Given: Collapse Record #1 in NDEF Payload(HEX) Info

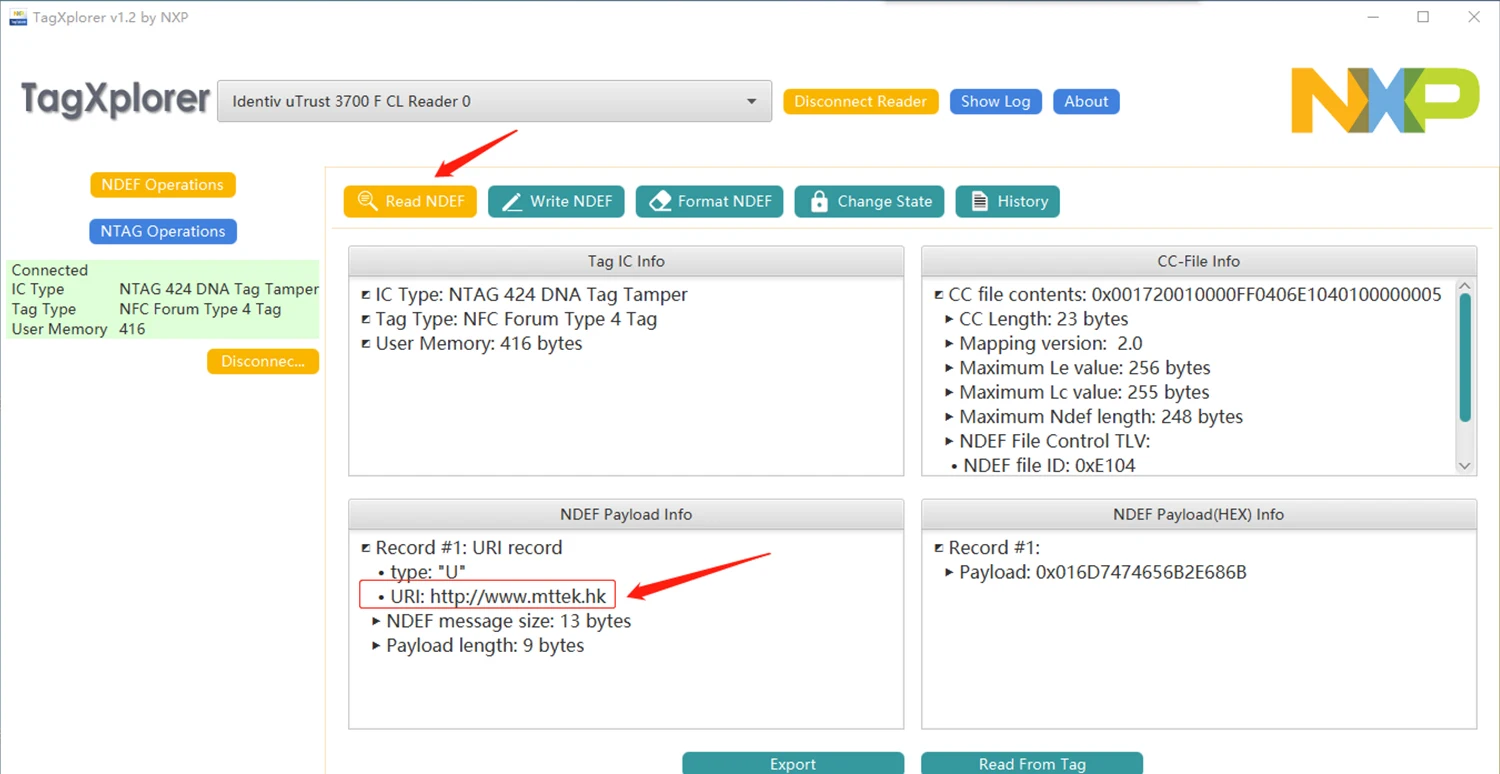Looking at the screenshot, I should tap(939, 548).
